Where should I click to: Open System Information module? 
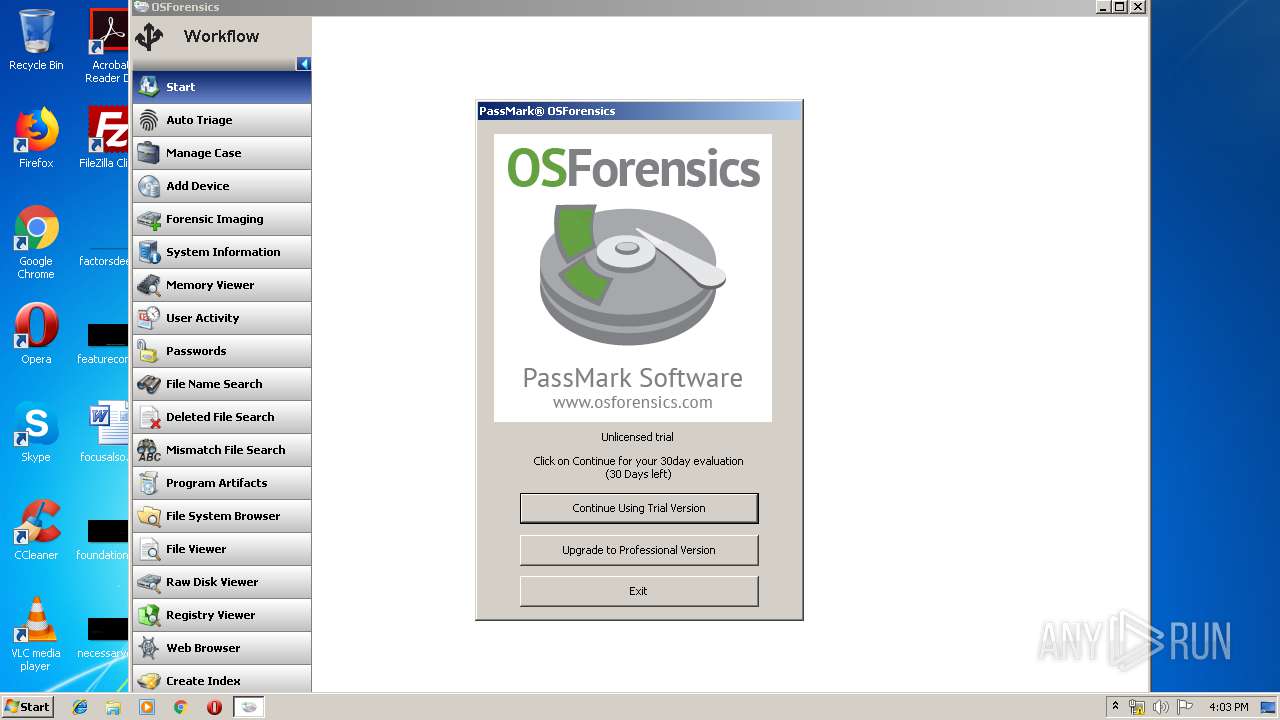tap(221, 252)
